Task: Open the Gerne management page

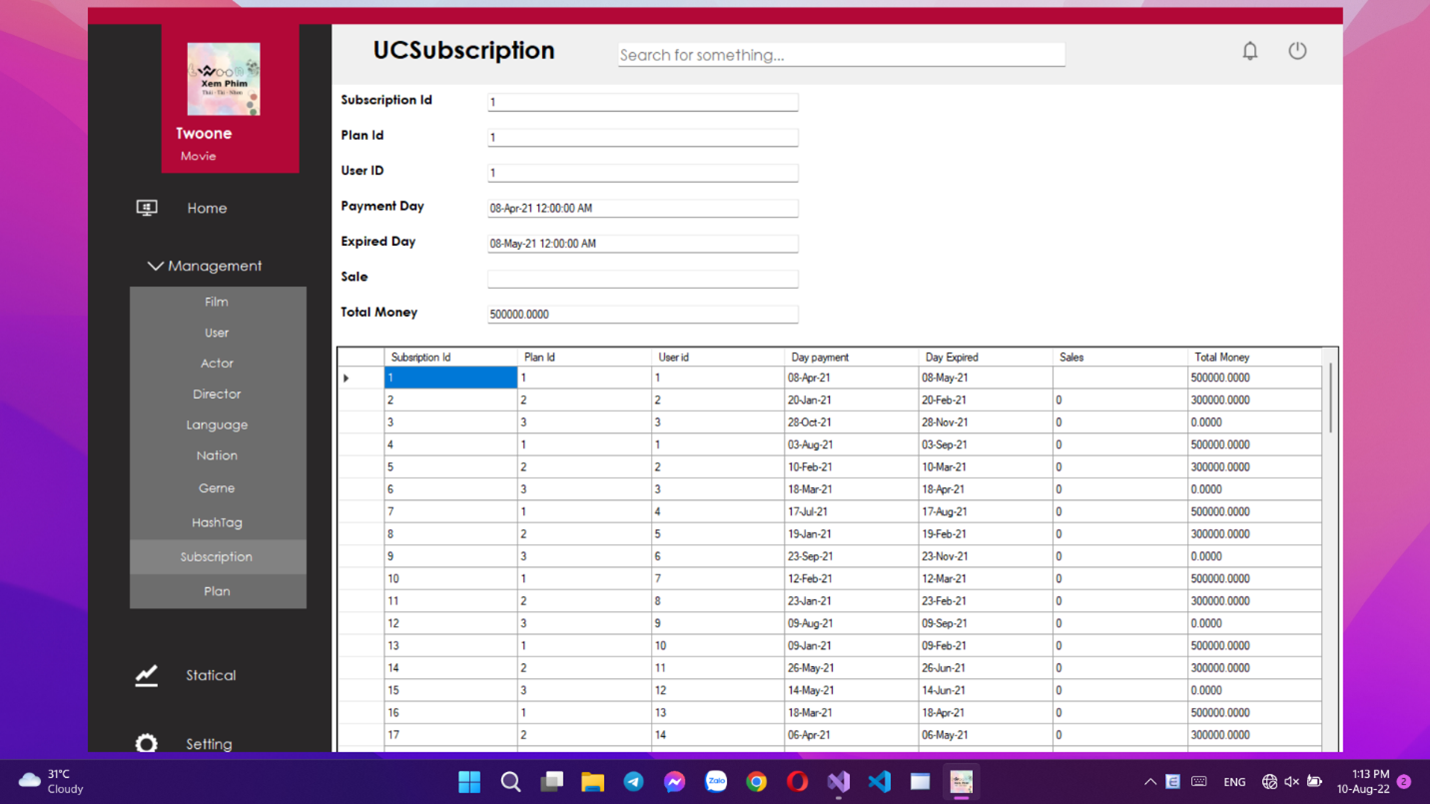Action: (217, 489)
